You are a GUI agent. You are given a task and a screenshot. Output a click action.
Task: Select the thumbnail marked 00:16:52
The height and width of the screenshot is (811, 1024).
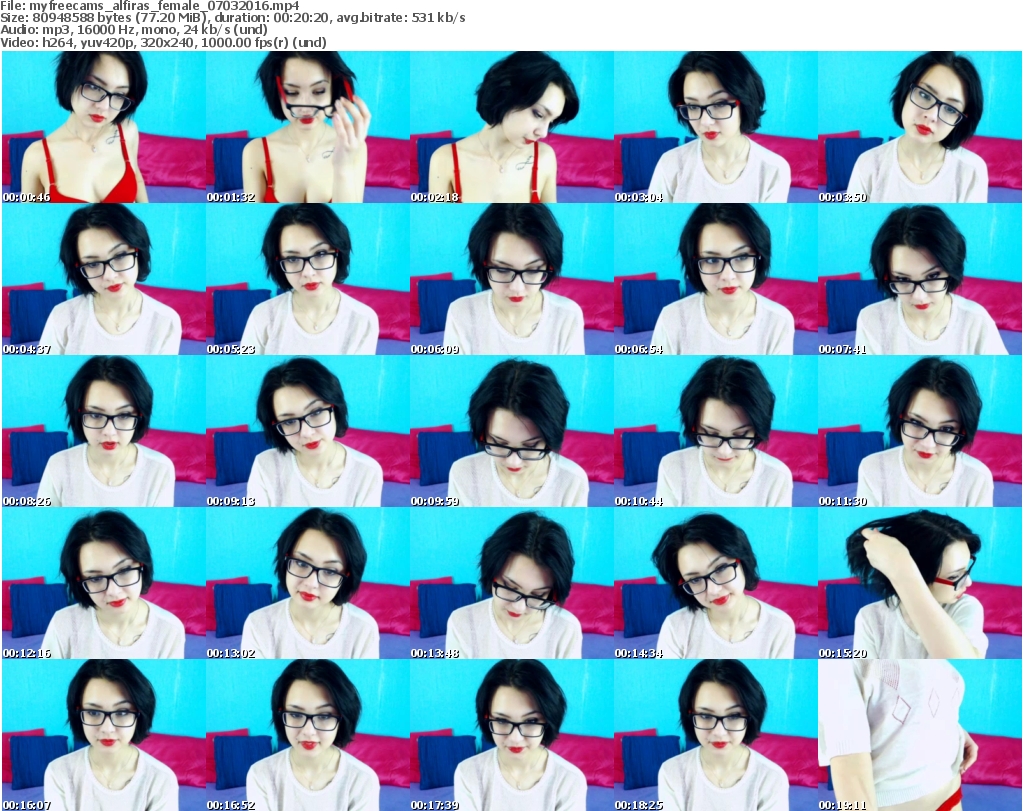(x=308, y=735)
